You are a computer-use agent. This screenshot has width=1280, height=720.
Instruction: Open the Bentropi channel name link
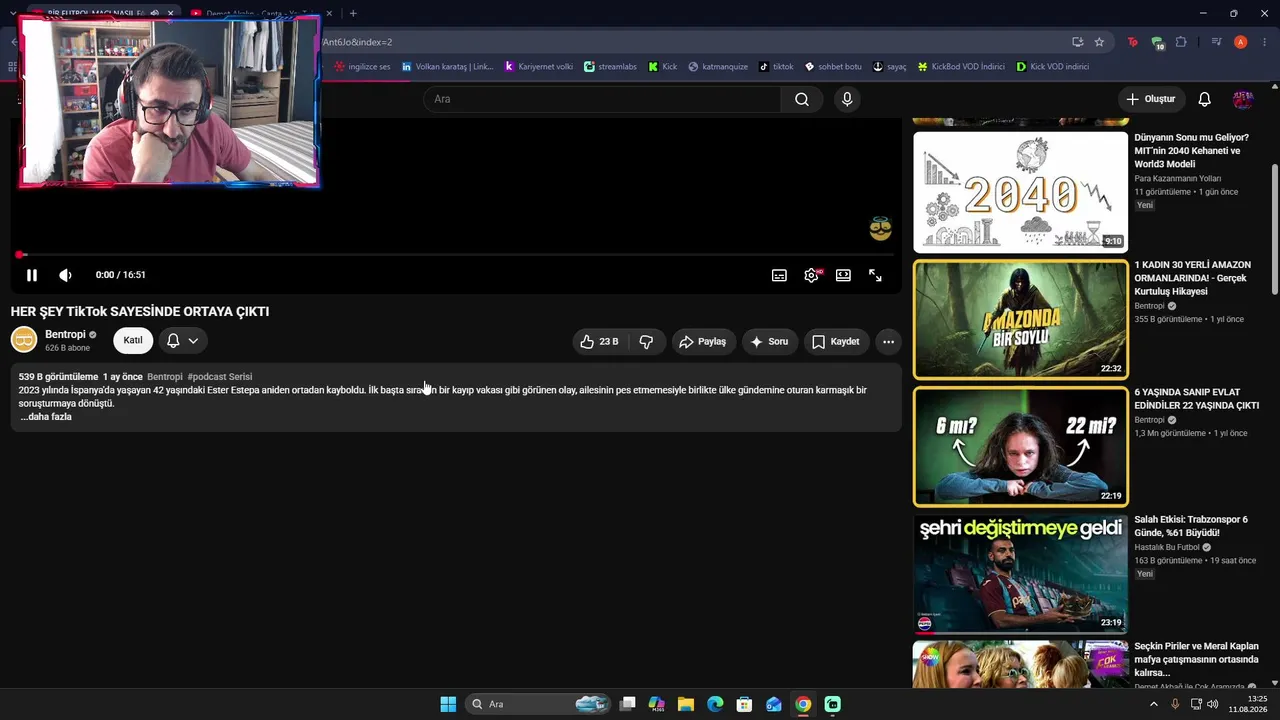(x=65, y=334)
